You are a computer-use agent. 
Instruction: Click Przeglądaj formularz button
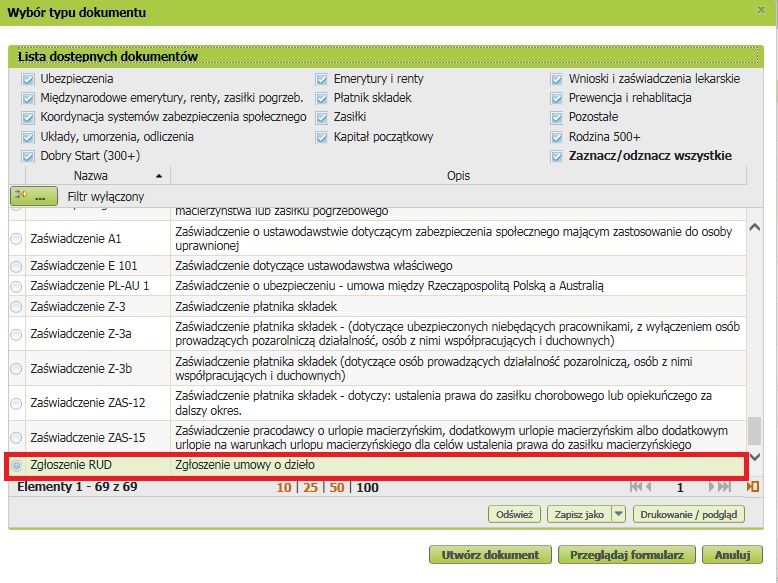click(627, 555)
